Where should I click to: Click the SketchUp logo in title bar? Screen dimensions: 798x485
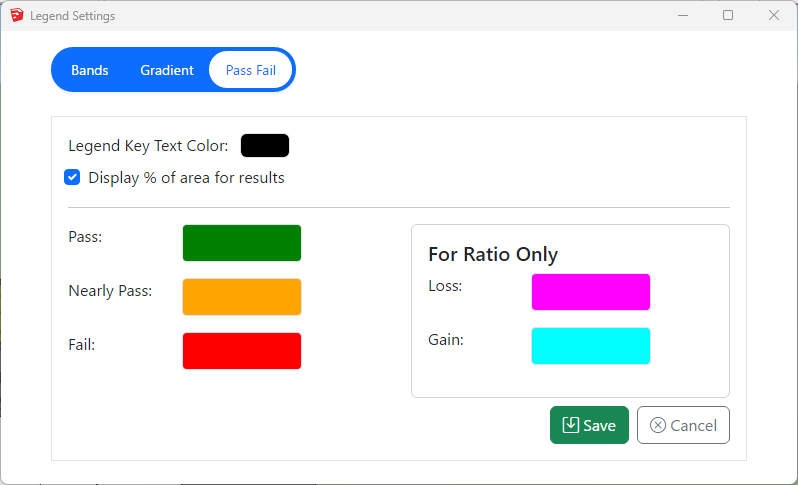(x=16, y=15)
